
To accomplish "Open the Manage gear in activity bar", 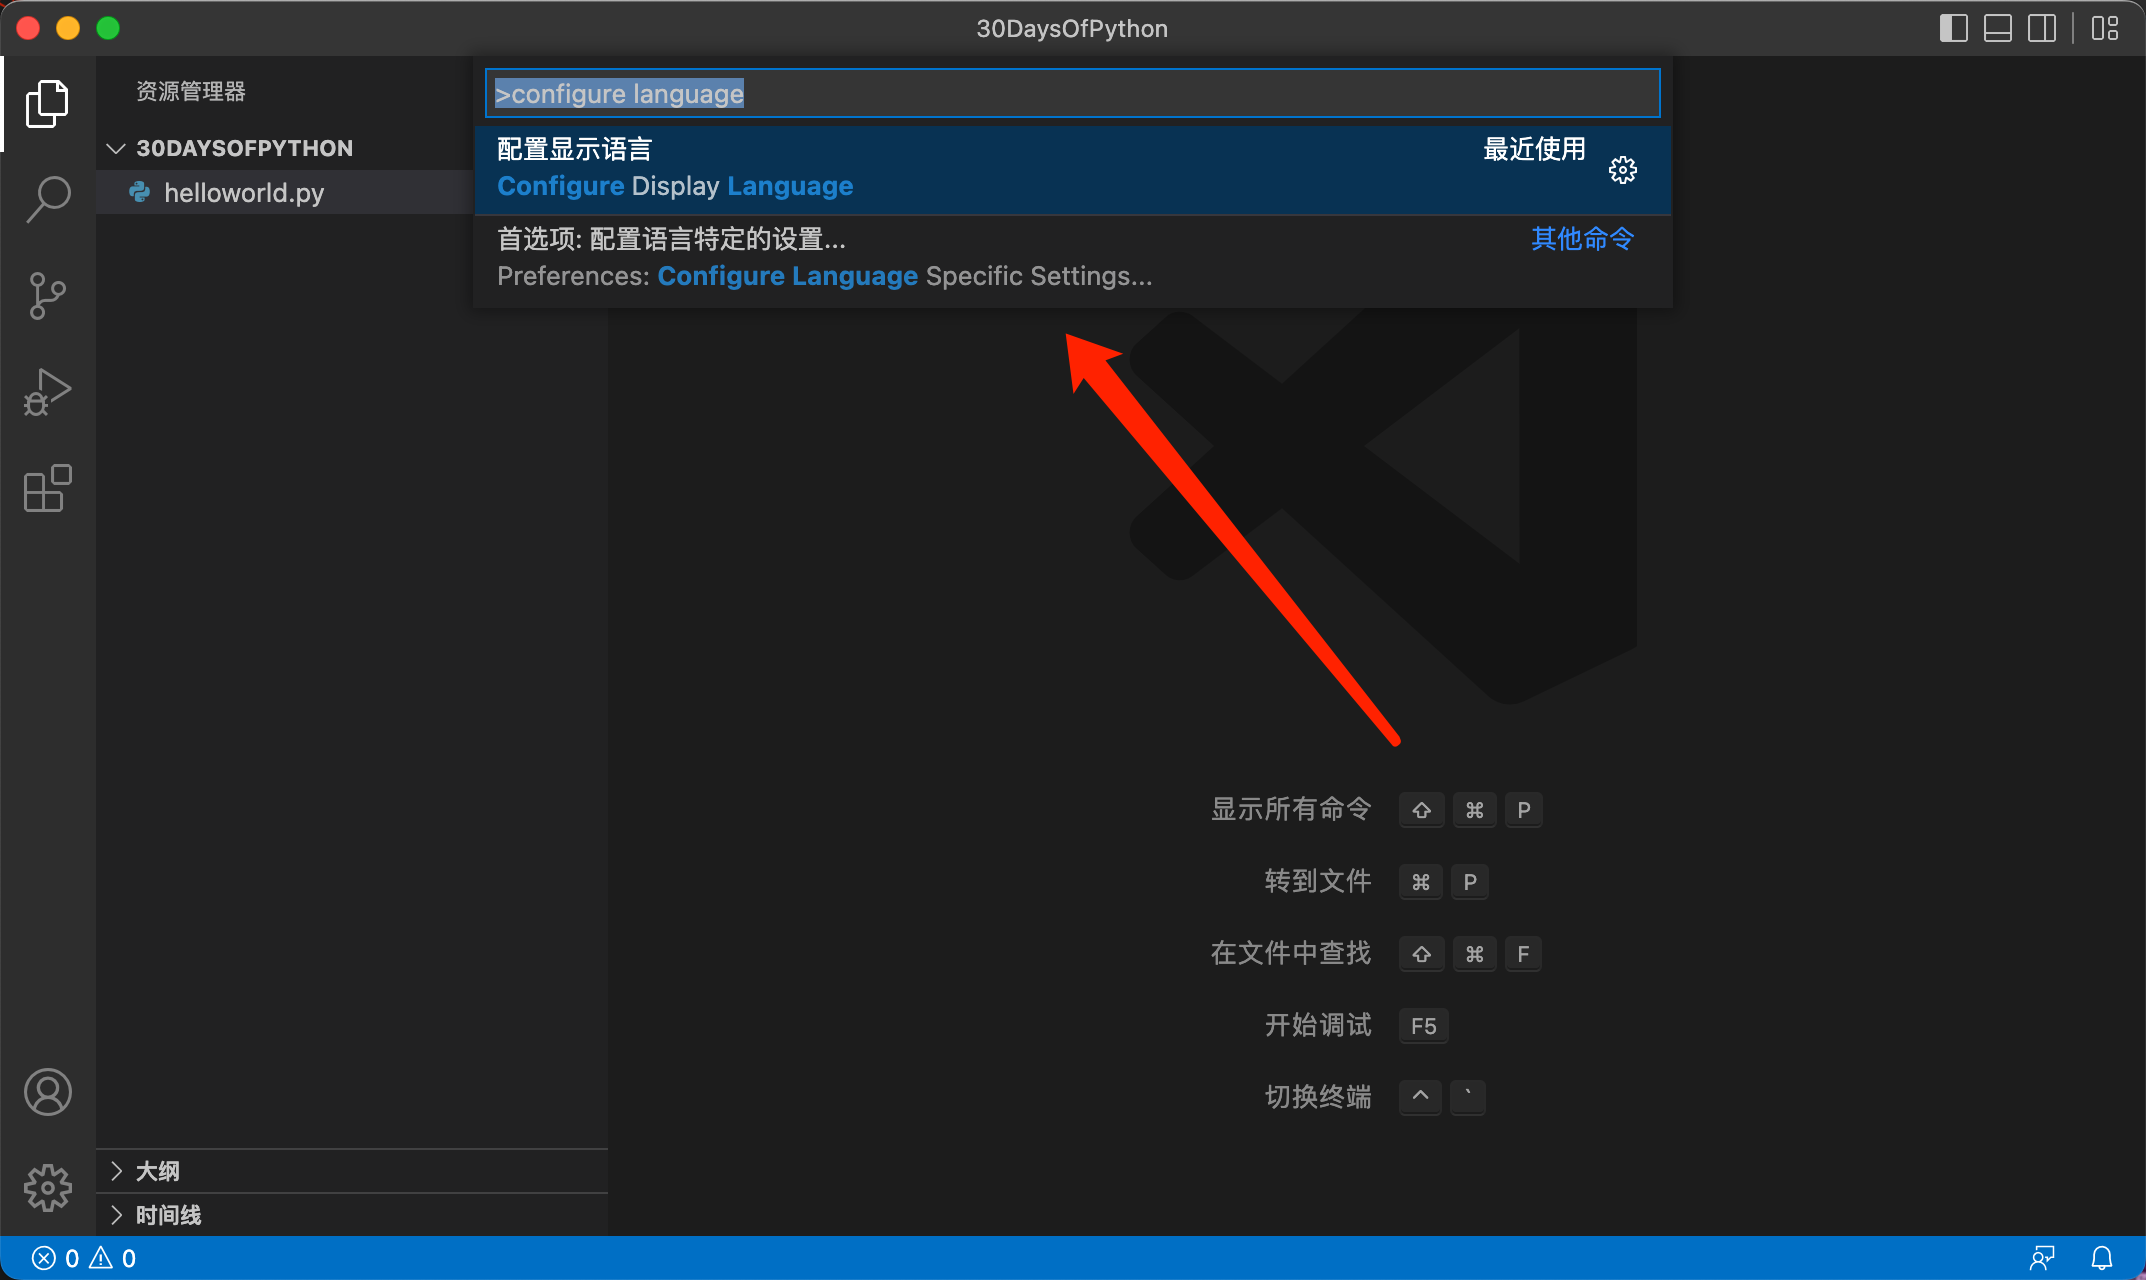I will 47,1187.
